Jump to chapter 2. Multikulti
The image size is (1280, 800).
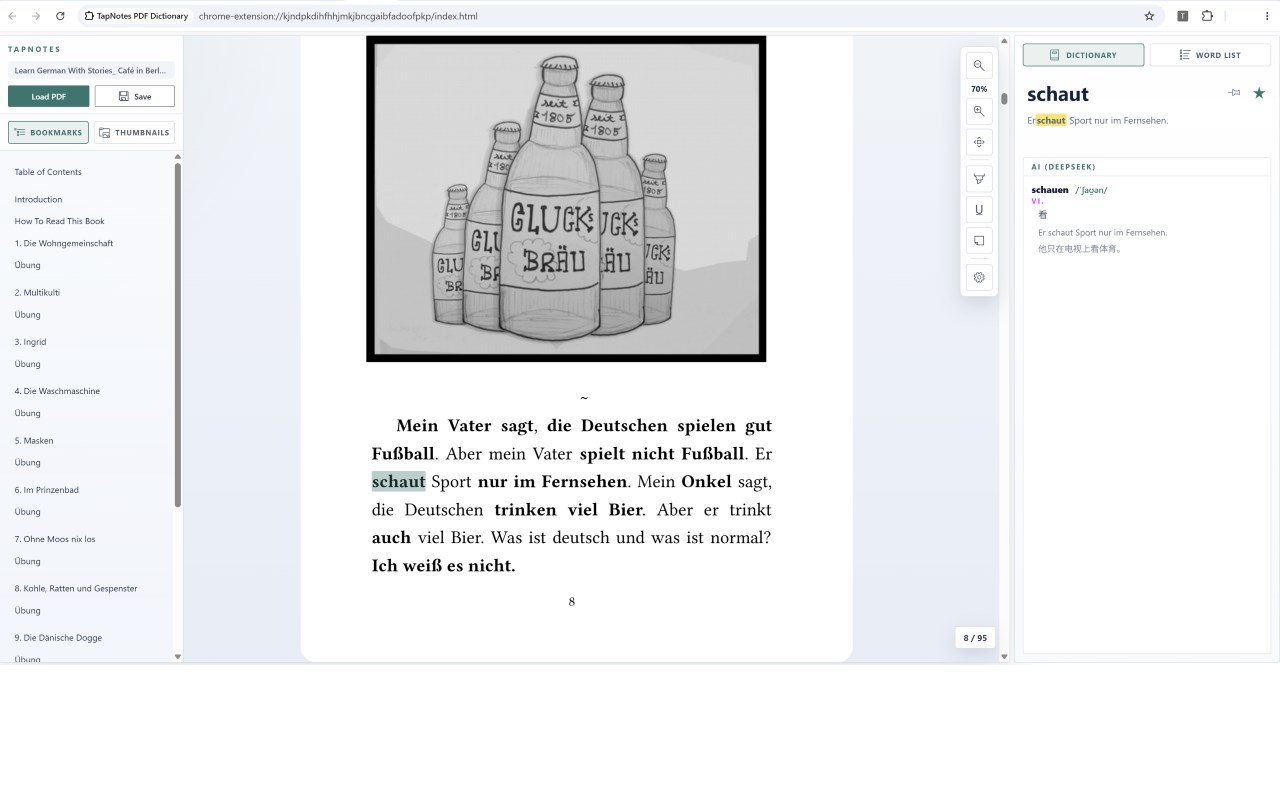click(x=37, y=292)
